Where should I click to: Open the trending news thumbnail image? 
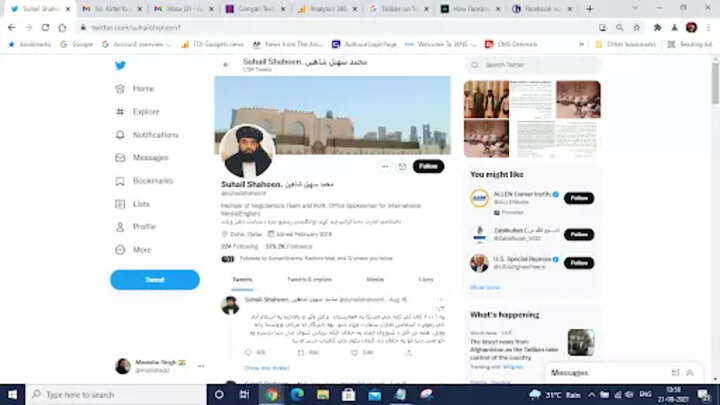pos(581,342)
